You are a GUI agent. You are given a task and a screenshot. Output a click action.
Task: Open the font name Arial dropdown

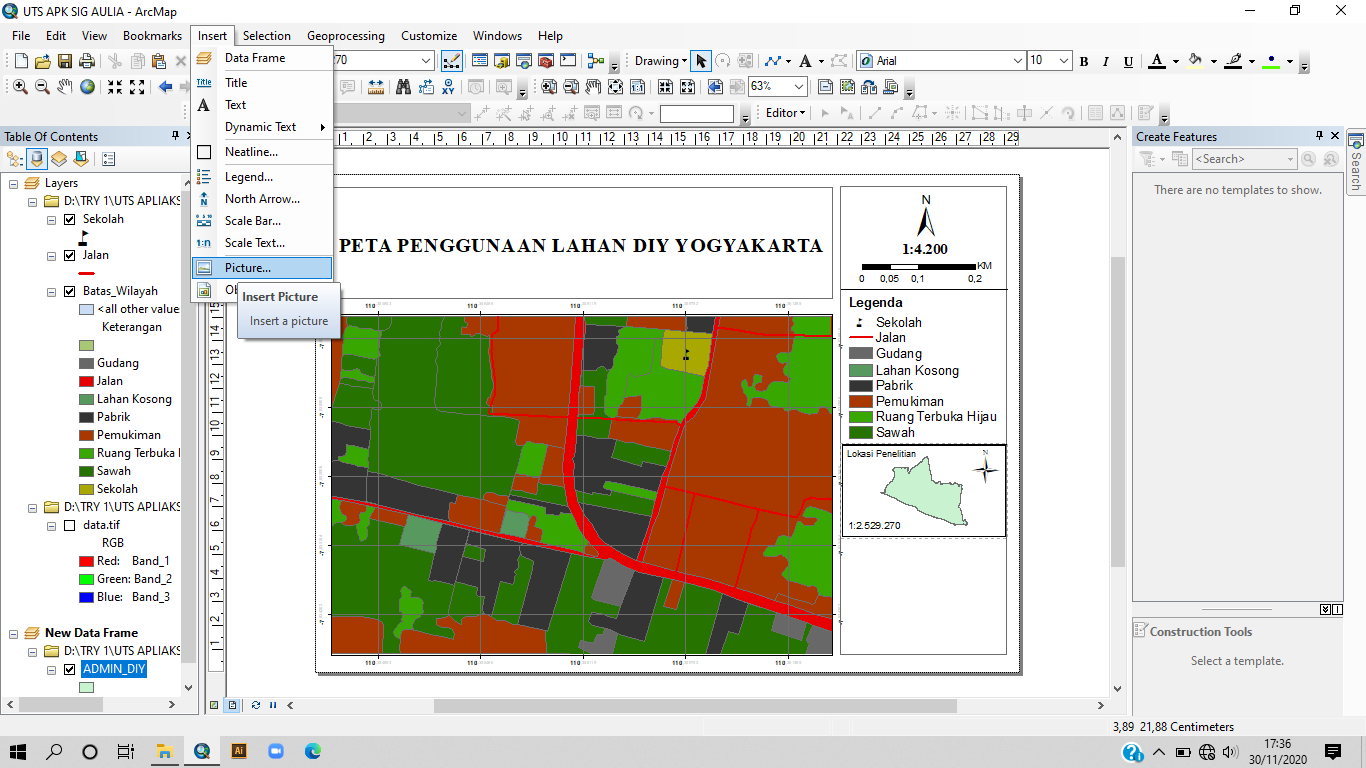[1018, 61]
